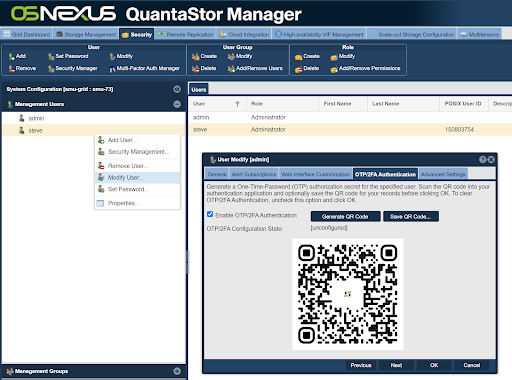The image size is (512, 380).
Task: Collapse the System Configuration panel
Action: [x=177, y=89]
